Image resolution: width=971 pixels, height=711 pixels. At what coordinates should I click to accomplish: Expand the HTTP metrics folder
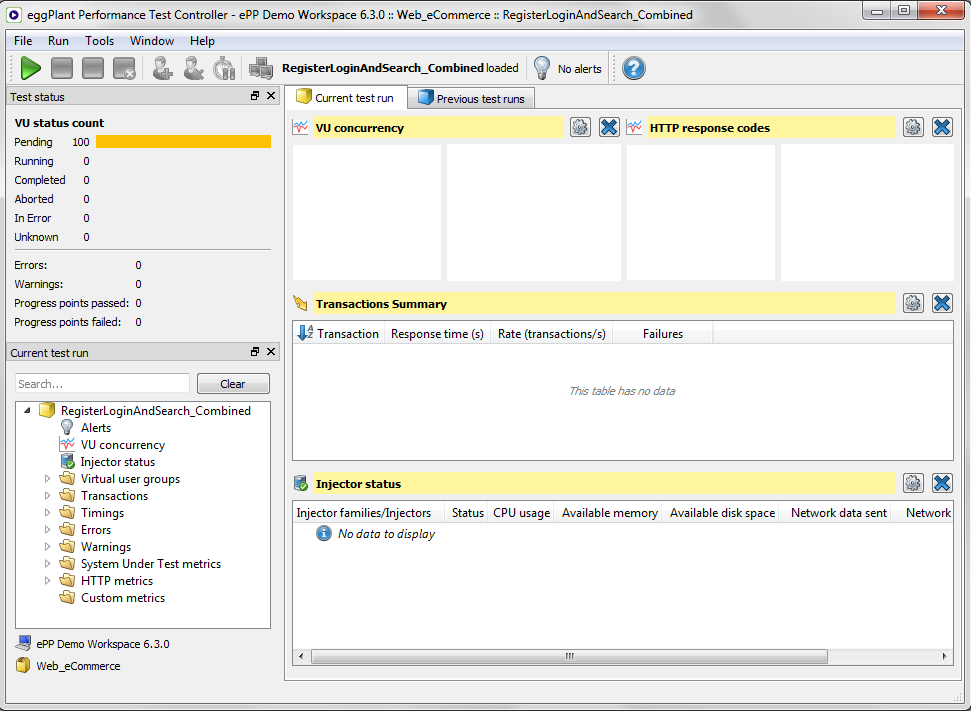47,581
